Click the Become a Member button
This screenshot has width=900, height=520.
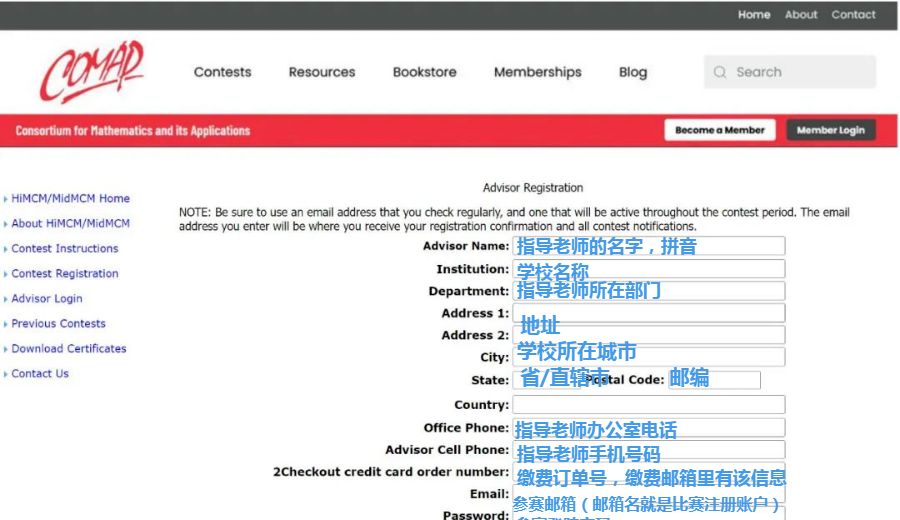click(x=720, y=130)
